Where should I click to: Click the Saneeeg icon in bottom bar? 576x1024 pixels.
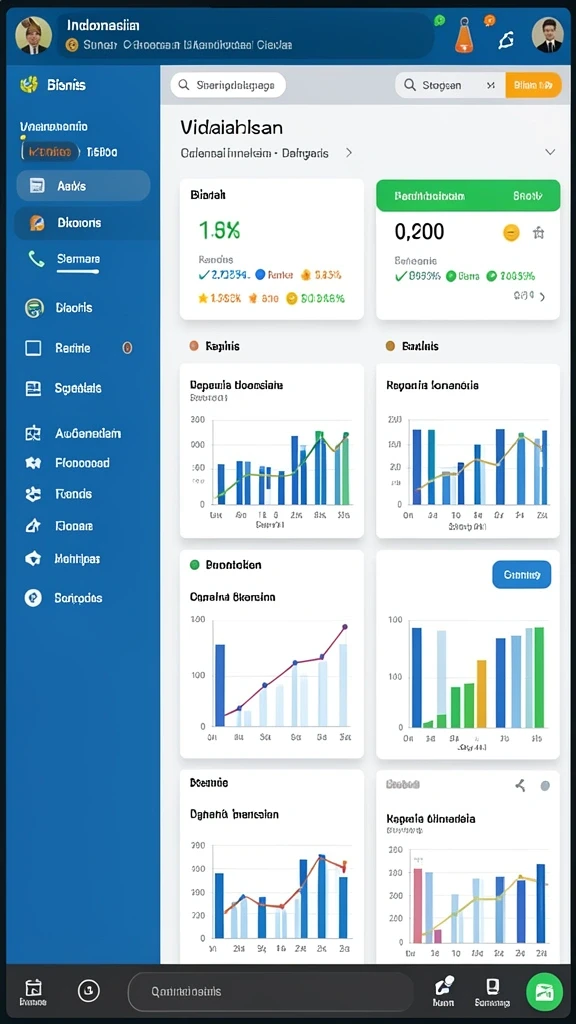492,986
